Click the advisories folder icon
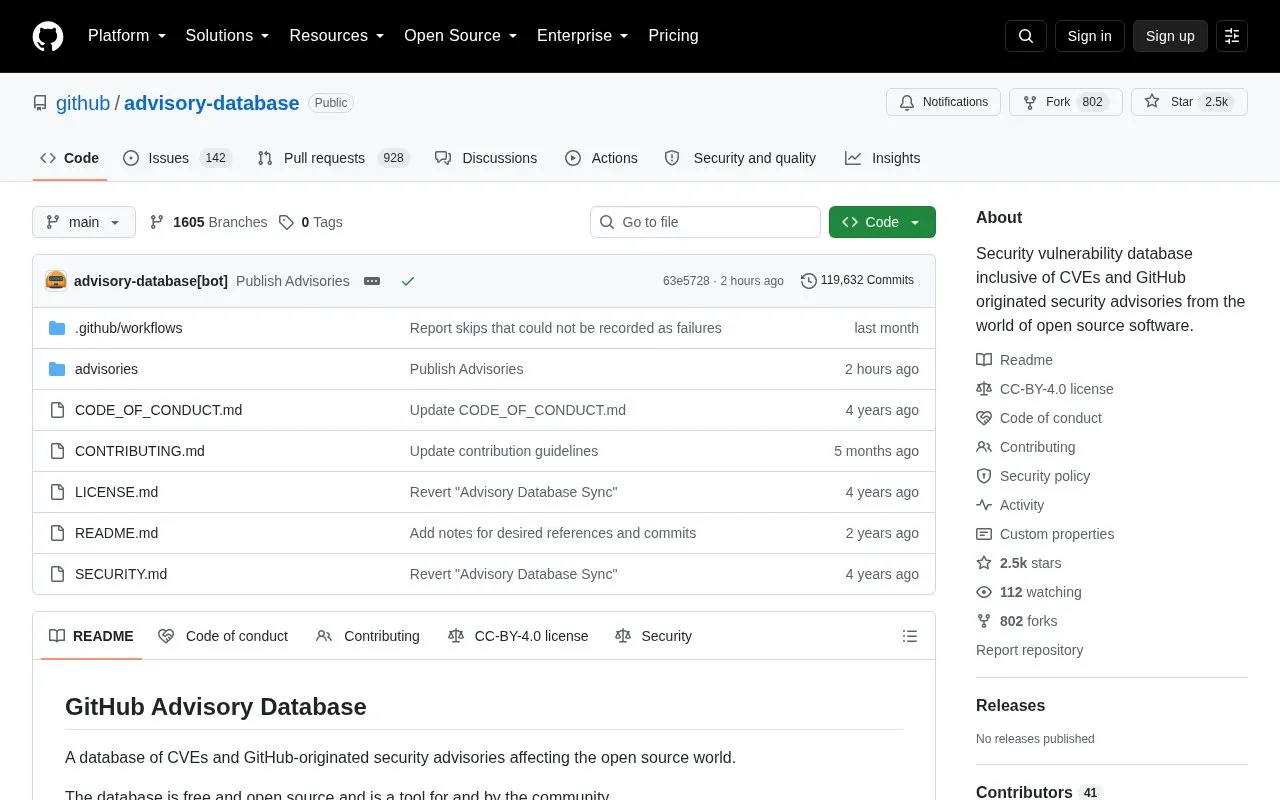Screen dimensions: 1280x800 point(57,369)
